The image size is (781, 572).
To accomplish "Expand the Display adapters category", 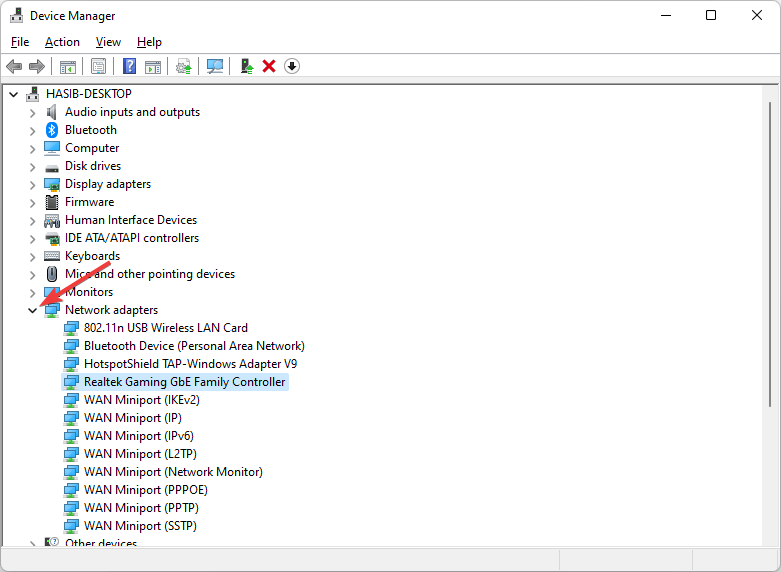I will pyautogui.click(x=32, y=184).
